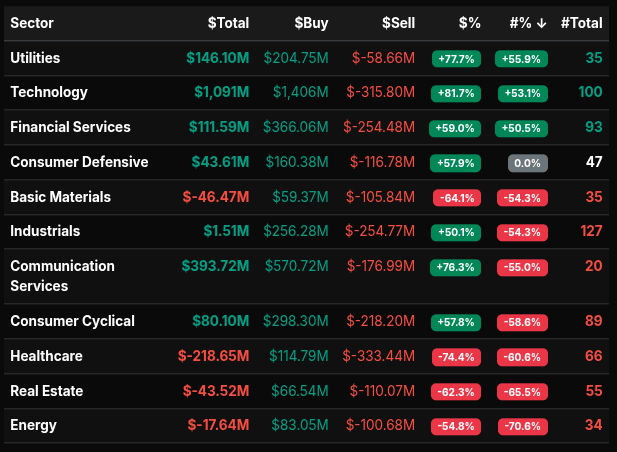Sort table by $Total column

(228, 22)
